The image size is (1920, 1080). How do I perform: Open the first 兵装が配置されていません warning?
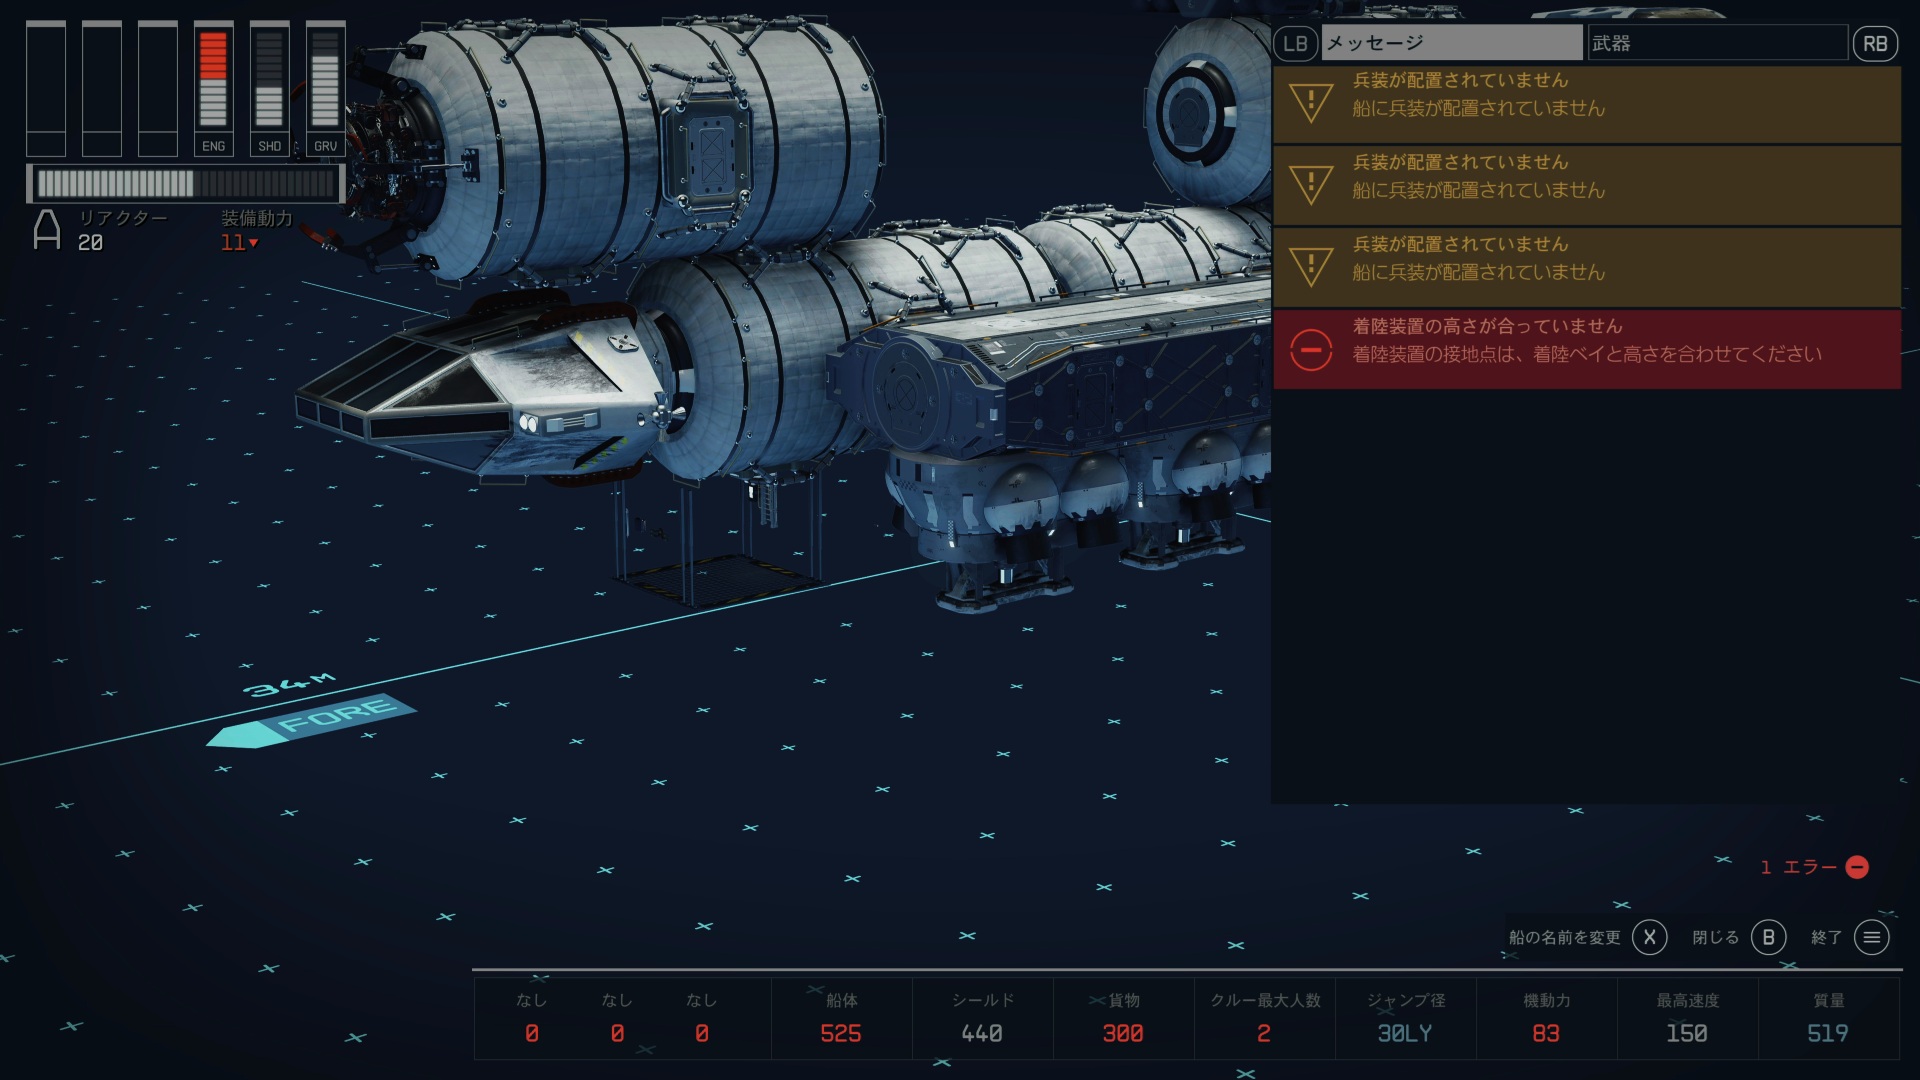pos(1587,103)
